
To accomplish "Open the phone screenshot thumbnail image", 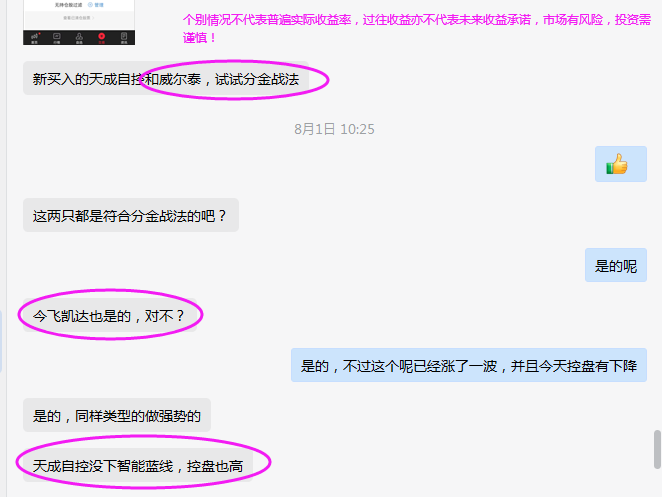I will point(79,22).
